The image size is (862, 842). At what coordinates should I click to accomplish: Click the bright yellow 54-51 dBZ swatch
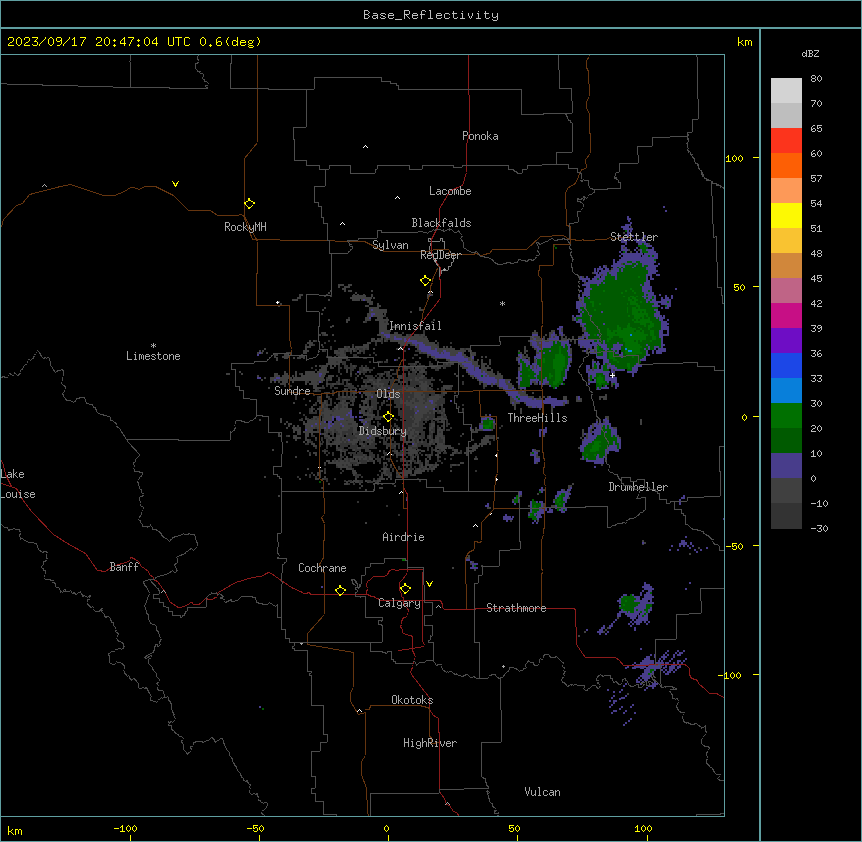[786, 215]
